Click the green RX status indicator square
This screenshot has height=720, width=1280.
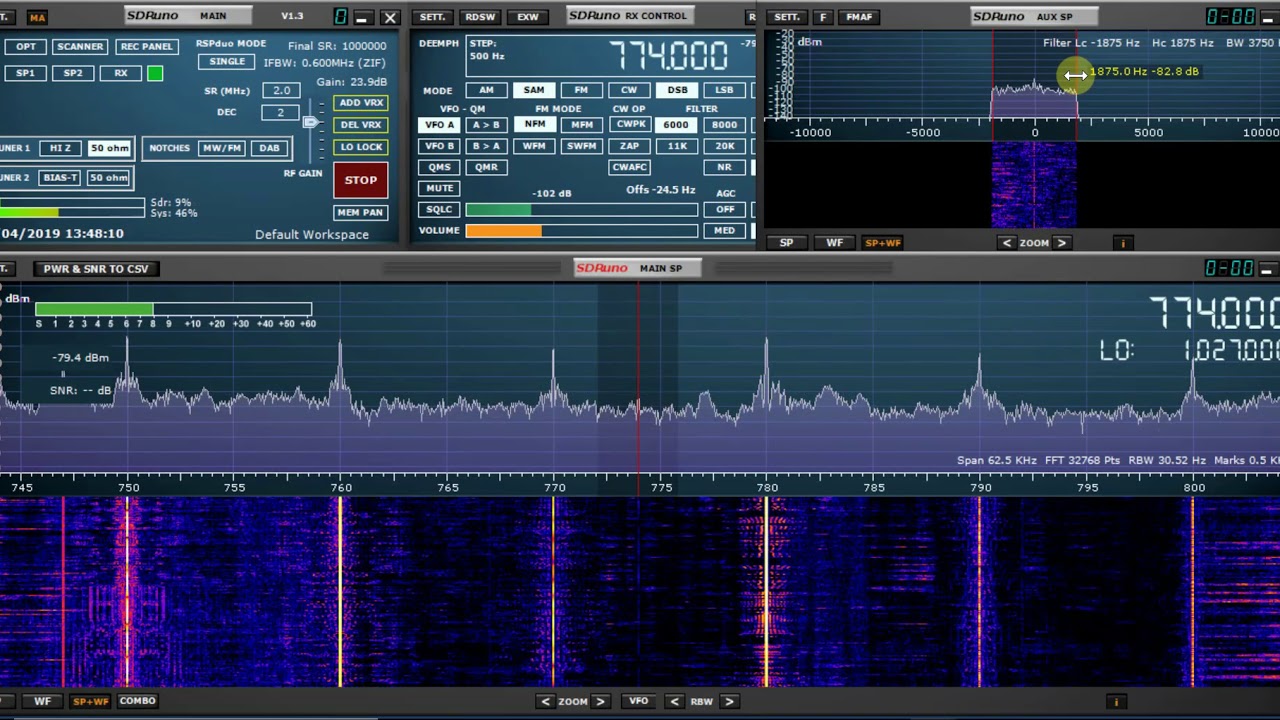pyautogui.click(x=155, y=73)
